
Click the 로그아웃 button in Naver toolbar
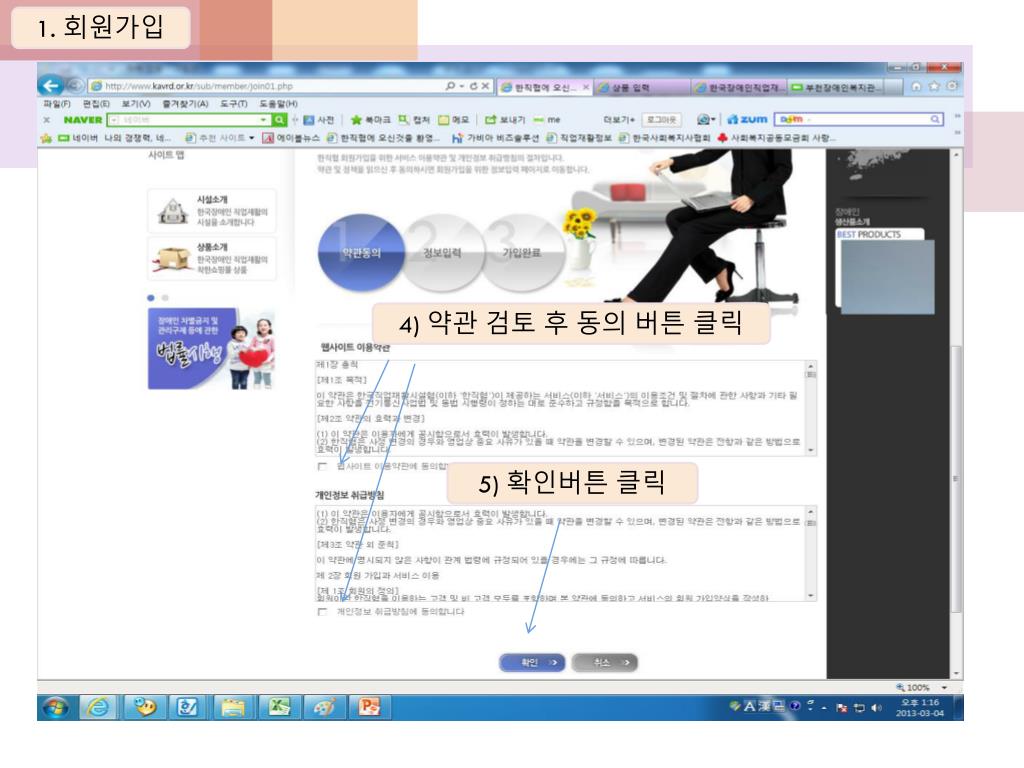click(661, 120)
